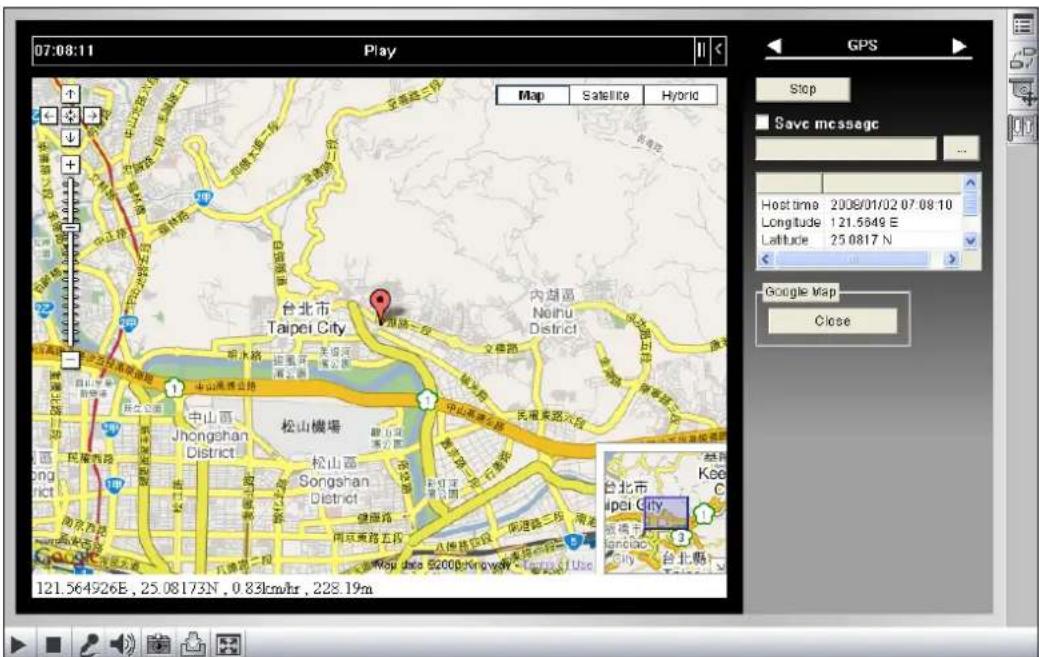
Task: Open the Terms of Use link
Action: [558, 565]
